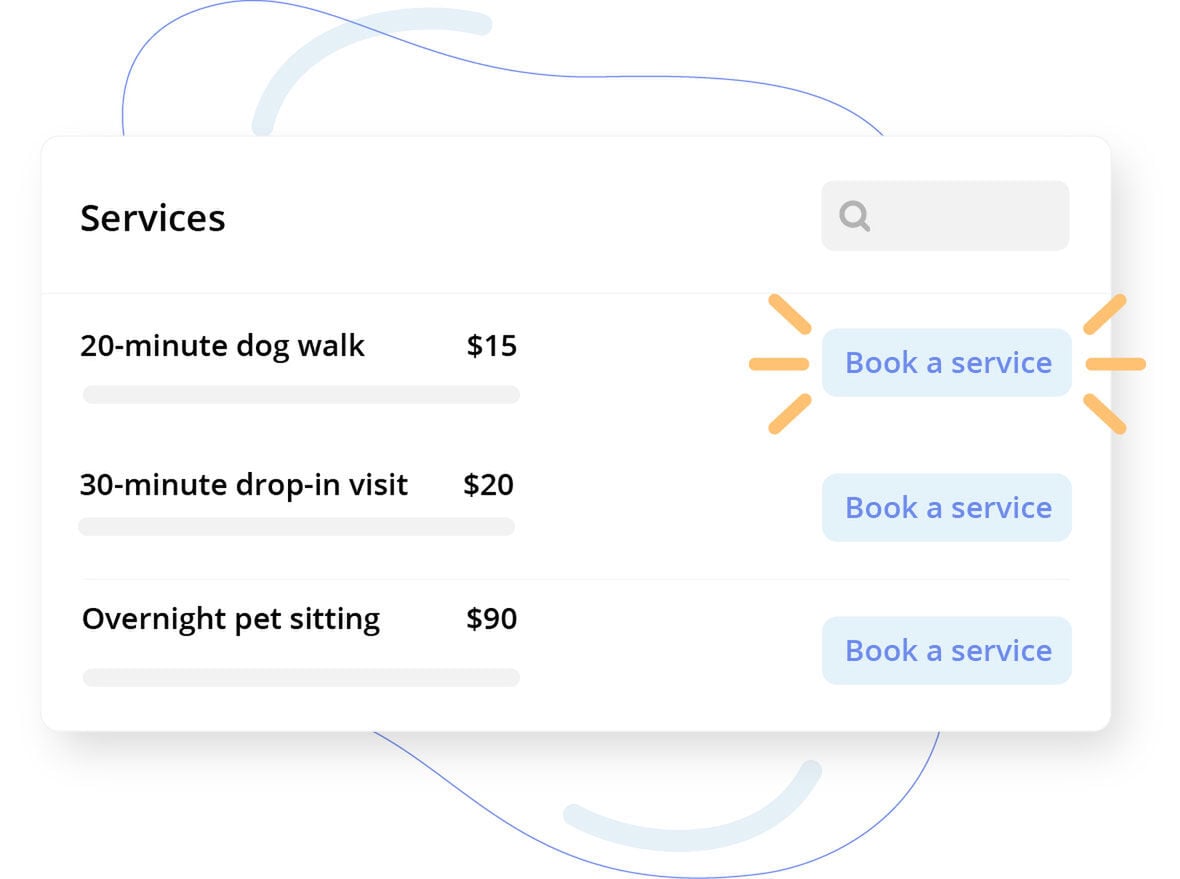Click orange burst lines right of highlighted button
The height and width of the screenshot is (879, 1180).
click(x=1115, y=364)
